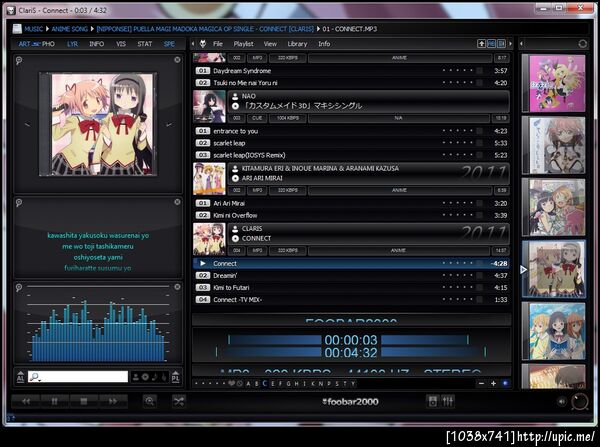Select the scarlet leap(IOSYS Remix) track

(351, 155)
